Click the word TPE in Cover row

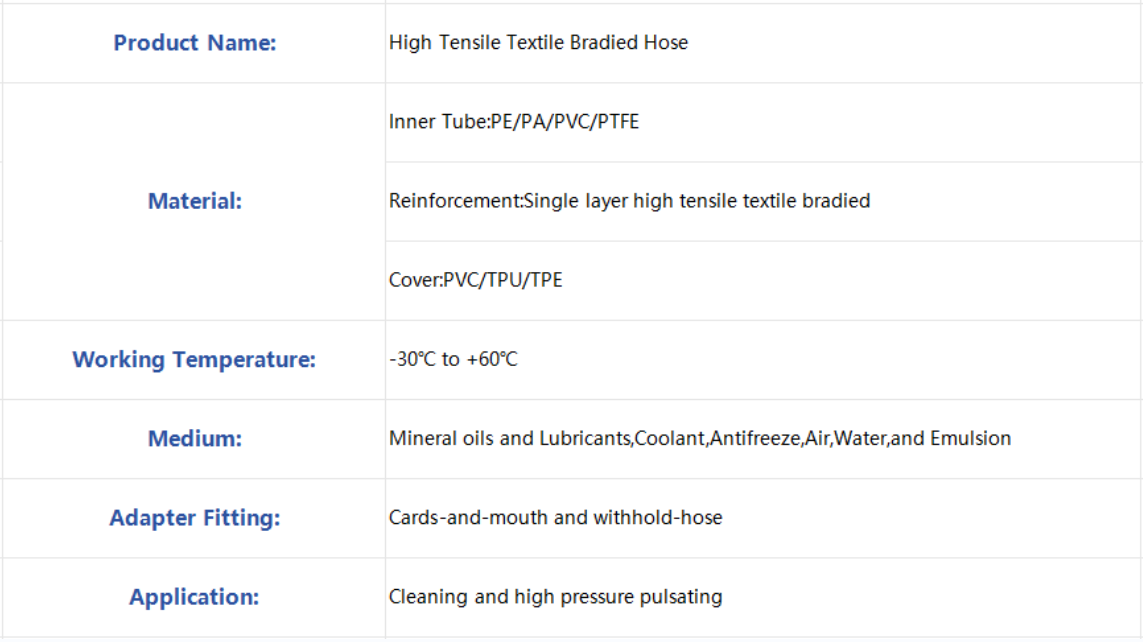click(546, 280)
